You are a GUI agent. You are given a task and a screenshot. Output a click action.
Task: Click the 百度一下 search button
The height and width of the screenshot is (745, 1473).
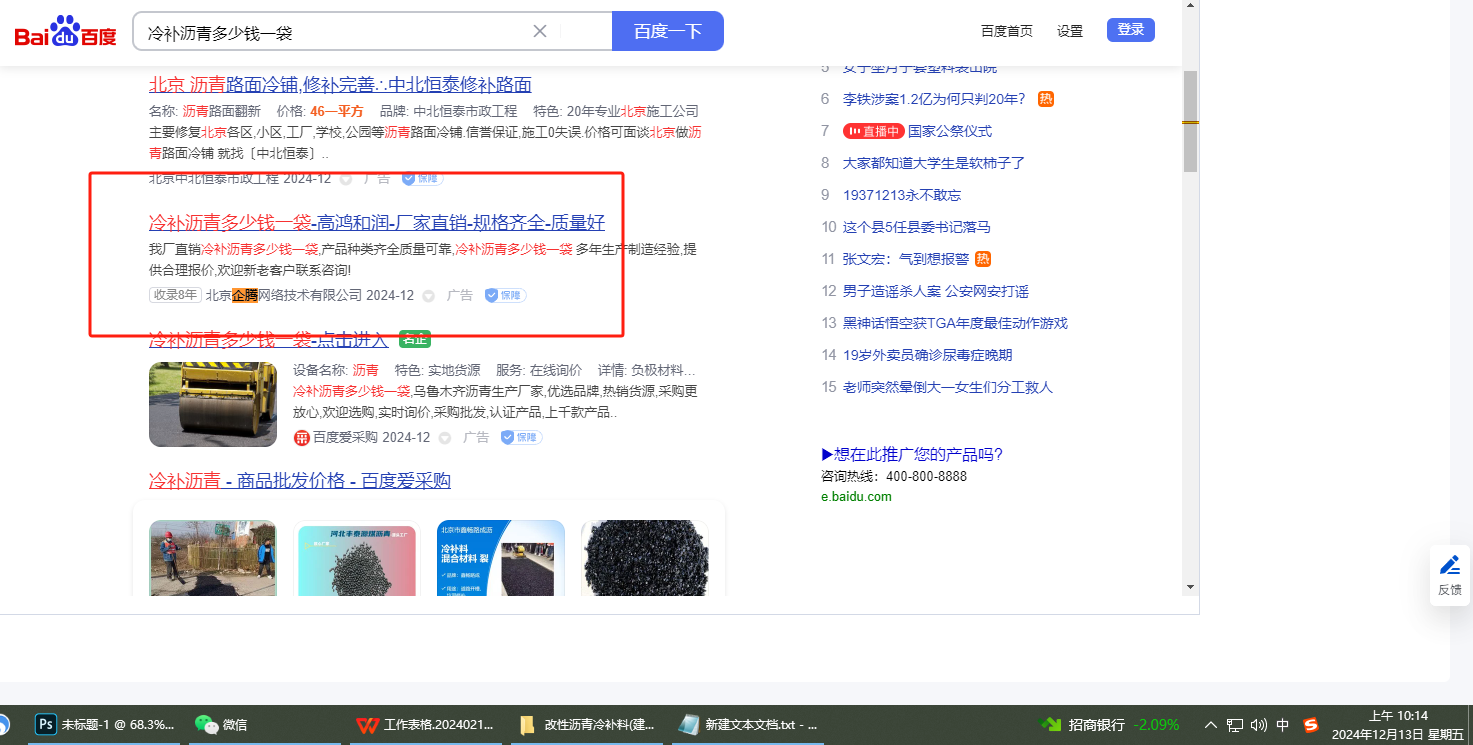click(668, 31)
